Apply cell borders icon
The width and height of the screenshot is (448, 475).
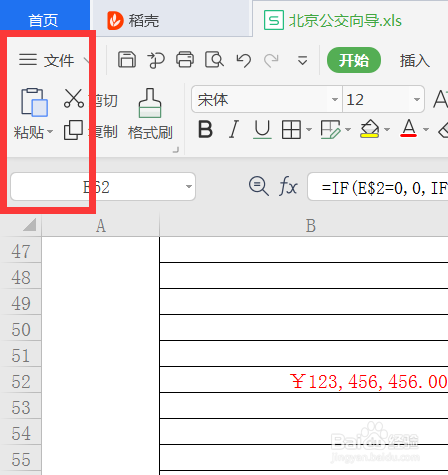click(x=291, y=129)
